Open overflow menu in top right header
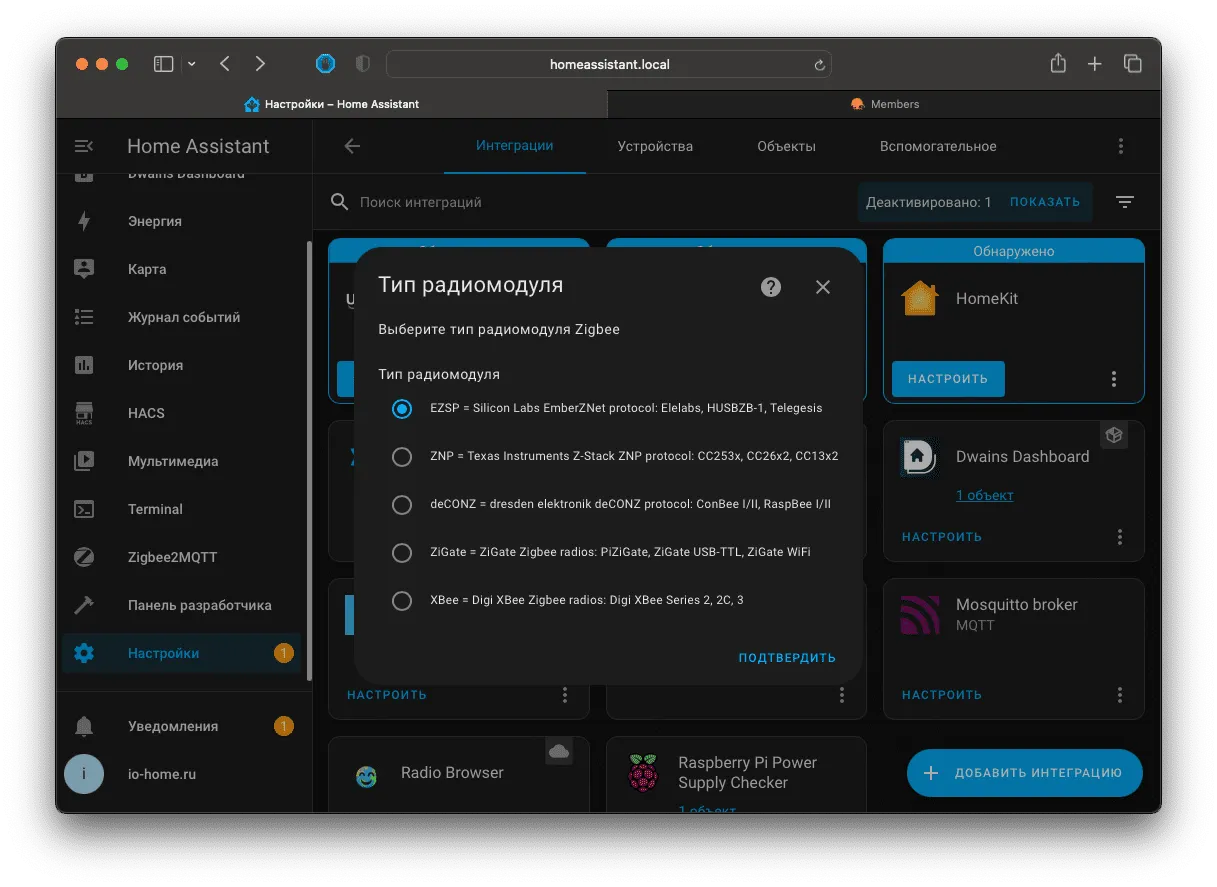The height and width of the screenshot is (887, 1217). tap(1121, 146)
